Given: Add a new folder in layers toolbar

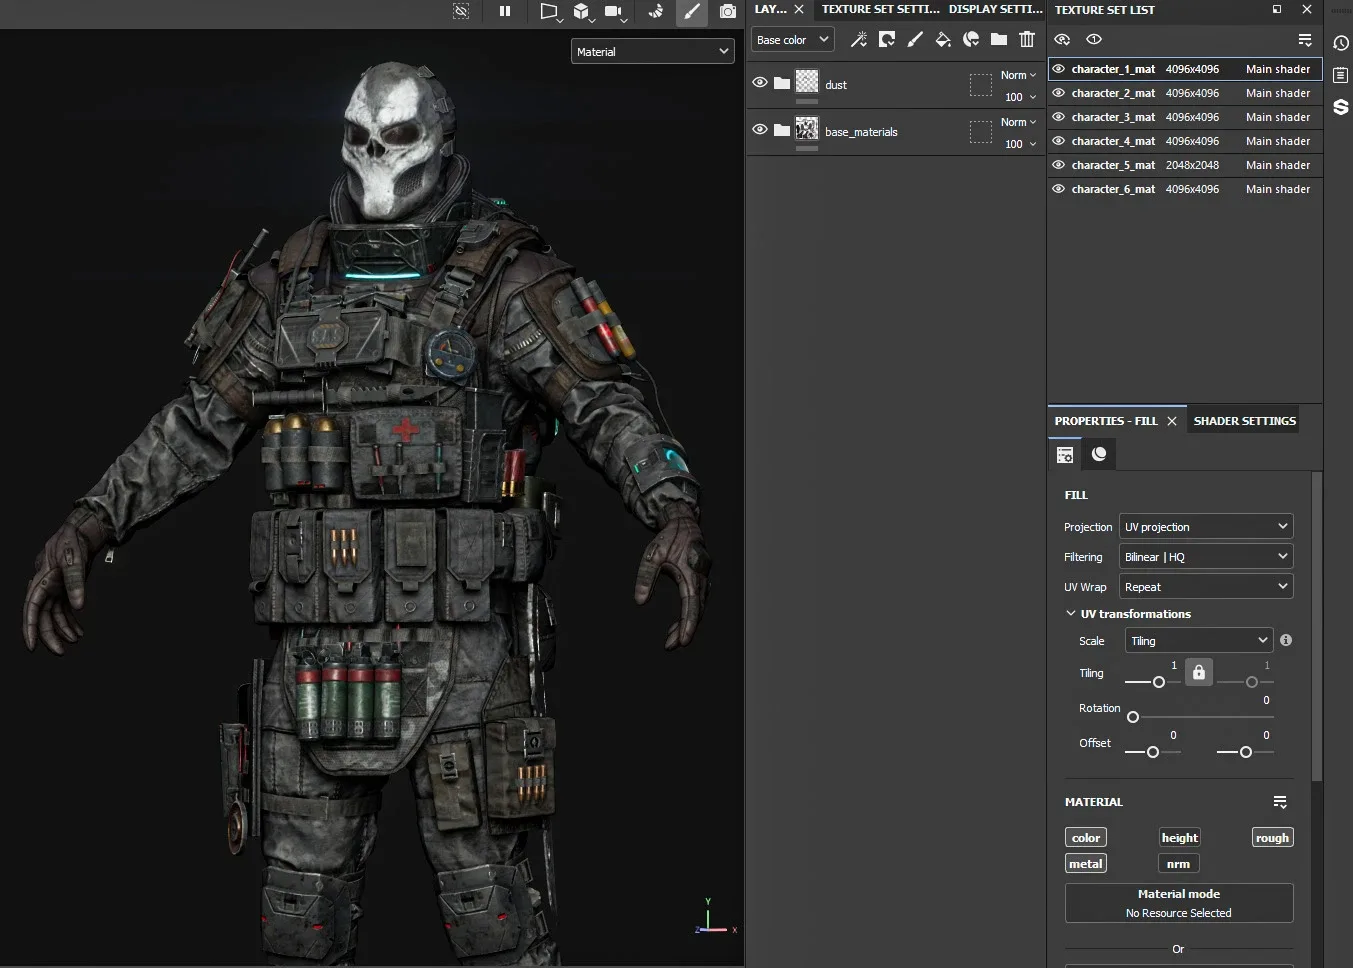Looking at the screenshot, I should (998, 40).
